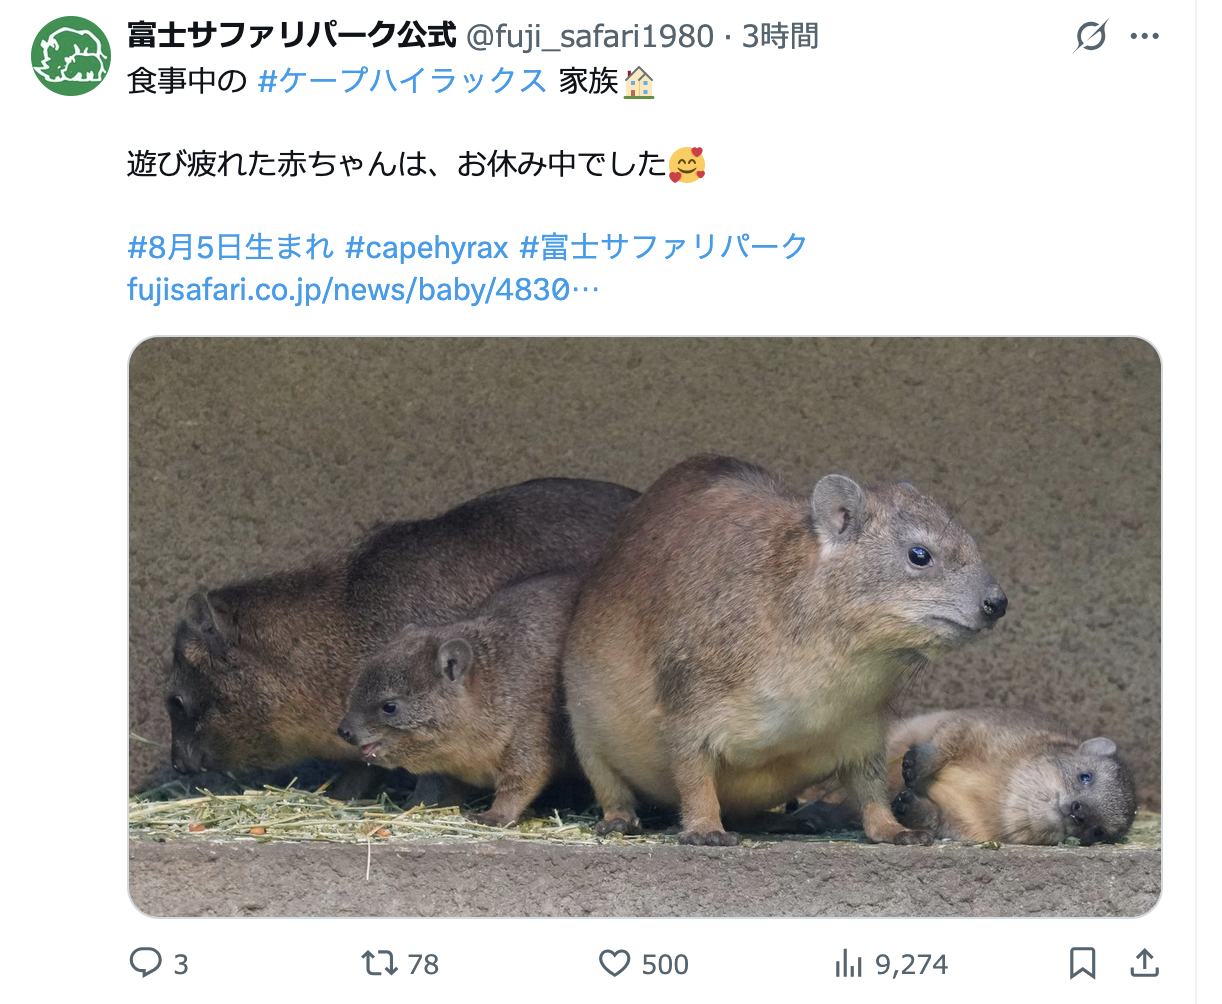Open the Fuji Safari Park profile avatar

(x=71, y=56)
